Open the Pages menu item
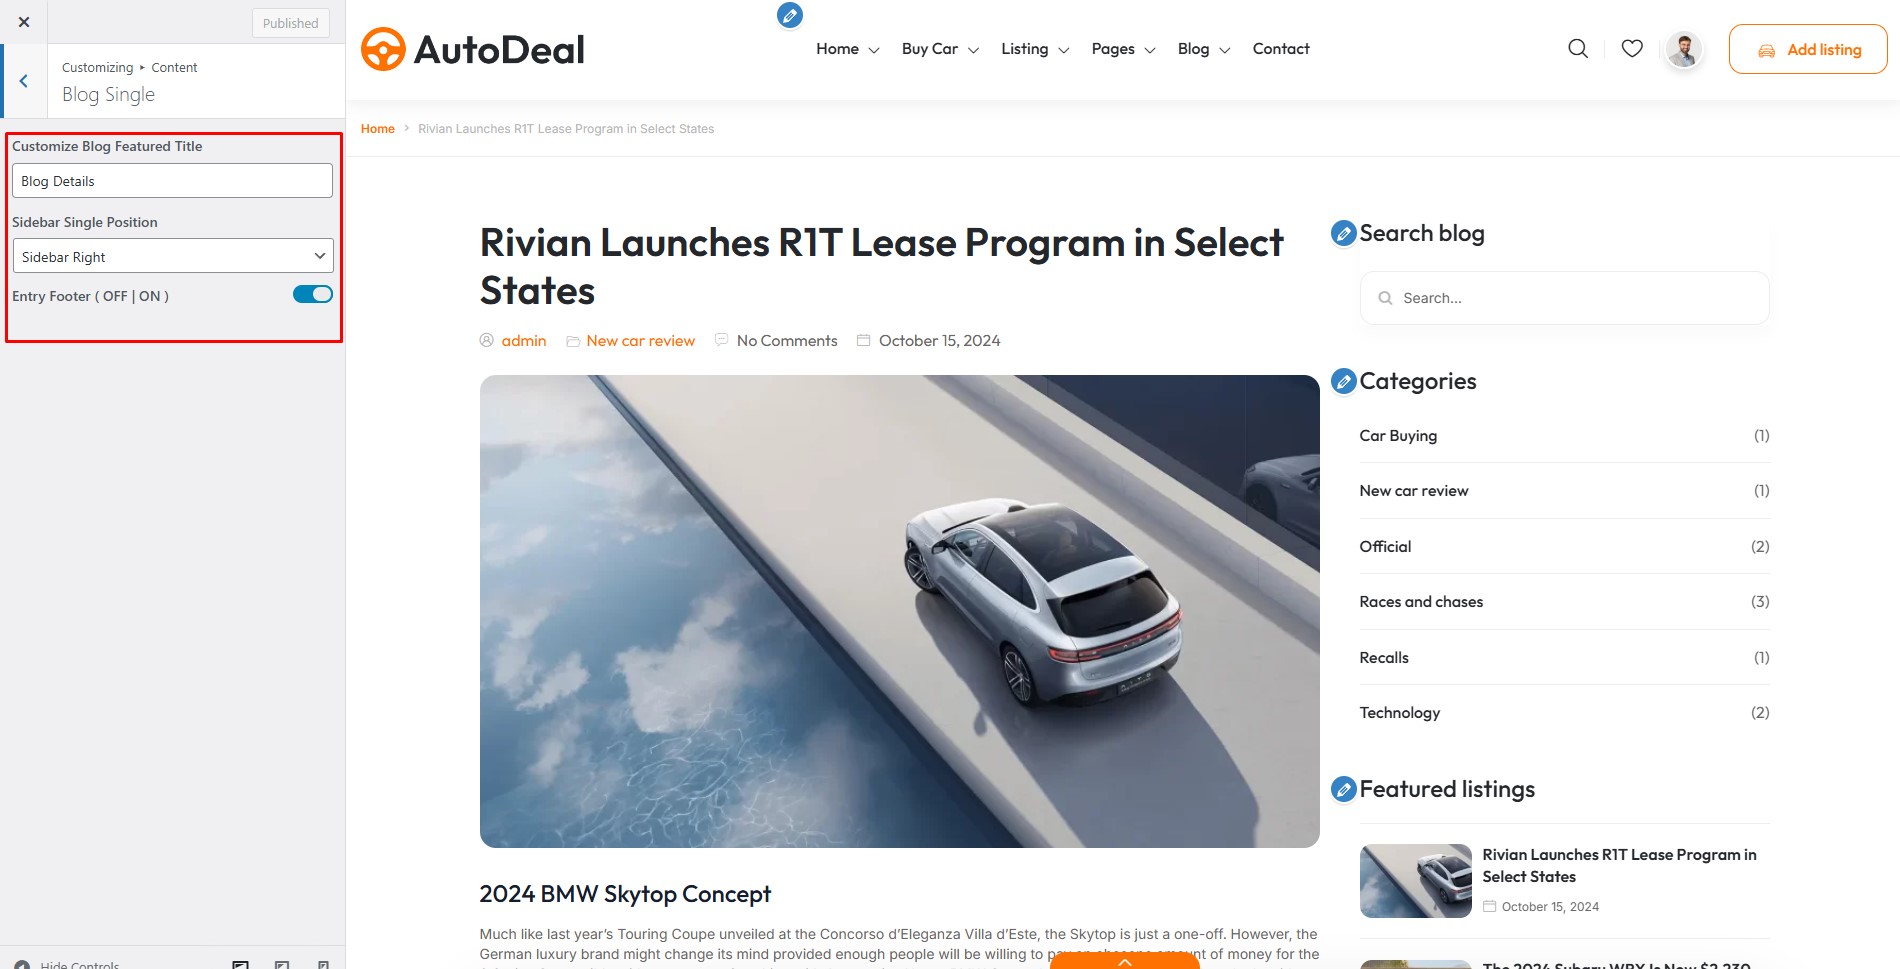This screenshot has height=969, width=1900. click(1123, 49)
